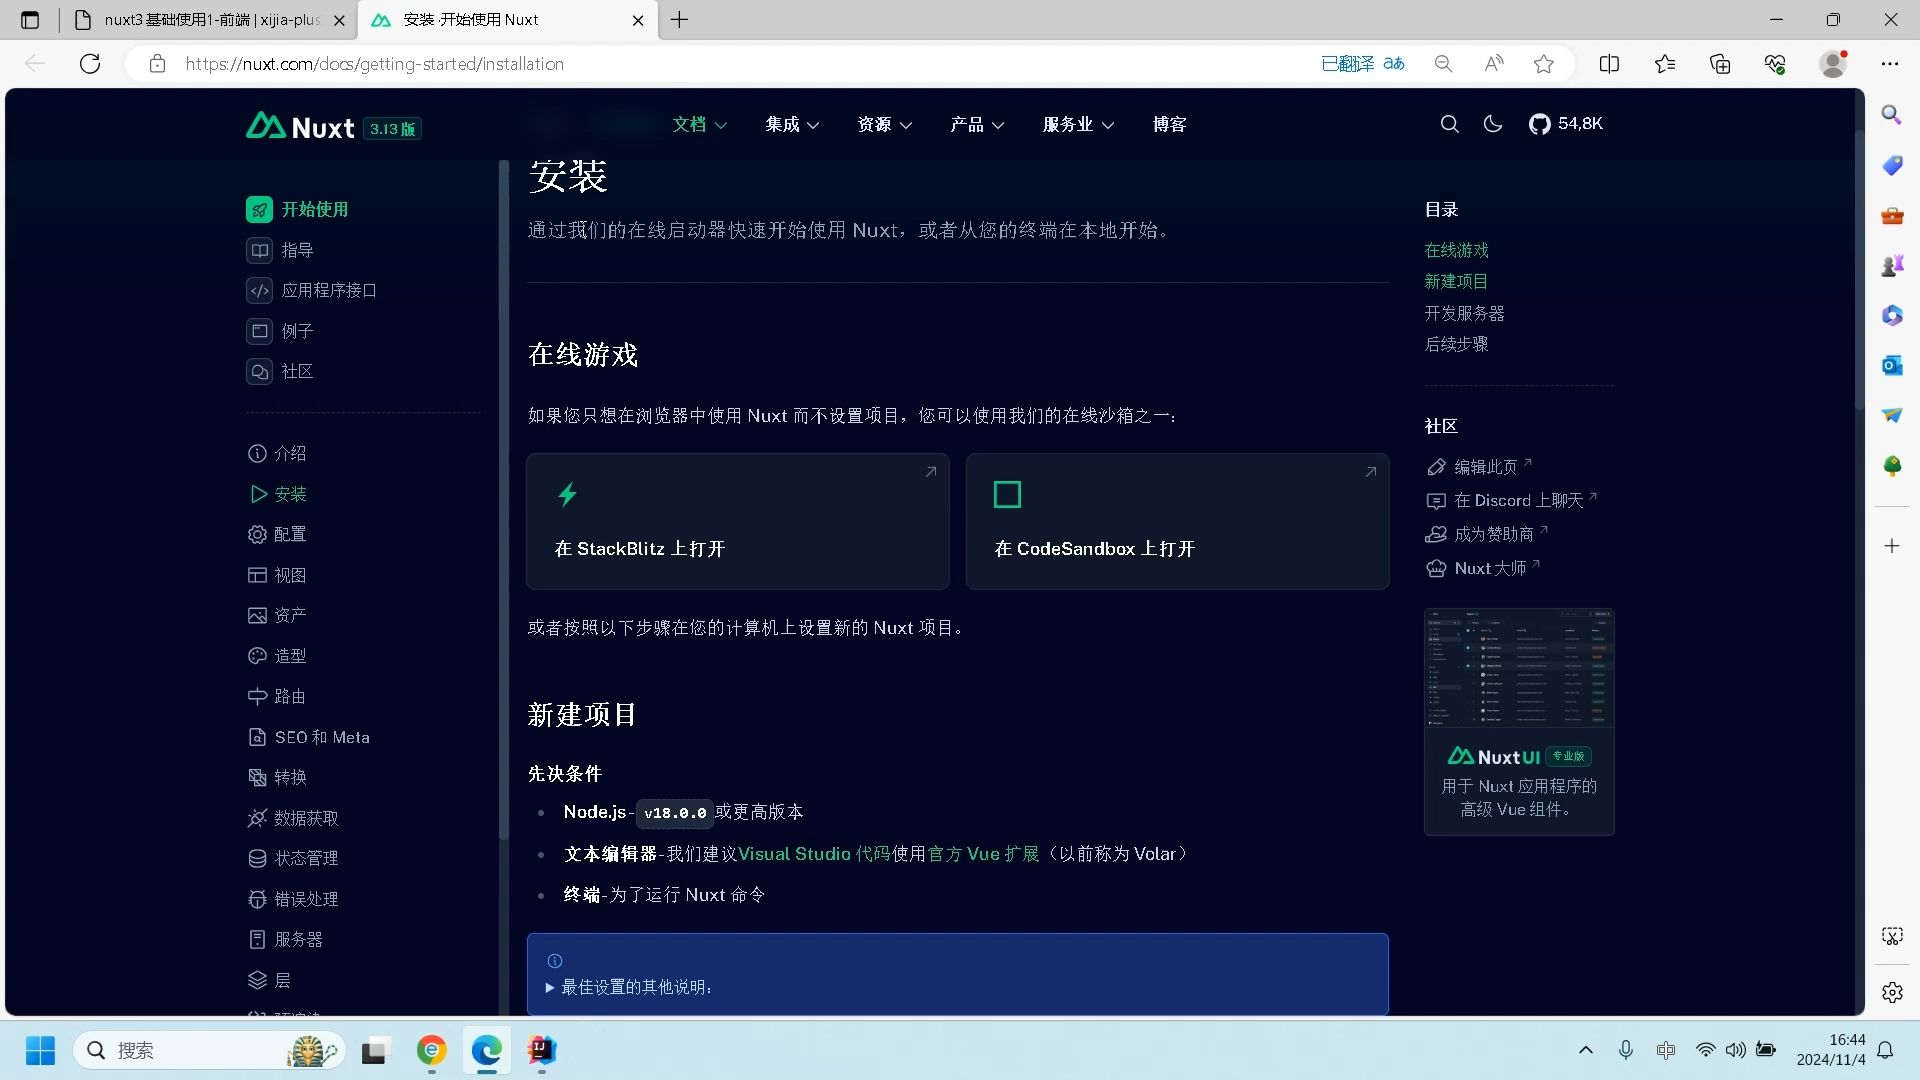Expand the 产品 dropdown menu
Image resolution: width=1920 pixels, height=1080 pixels.
coord(977,125)
